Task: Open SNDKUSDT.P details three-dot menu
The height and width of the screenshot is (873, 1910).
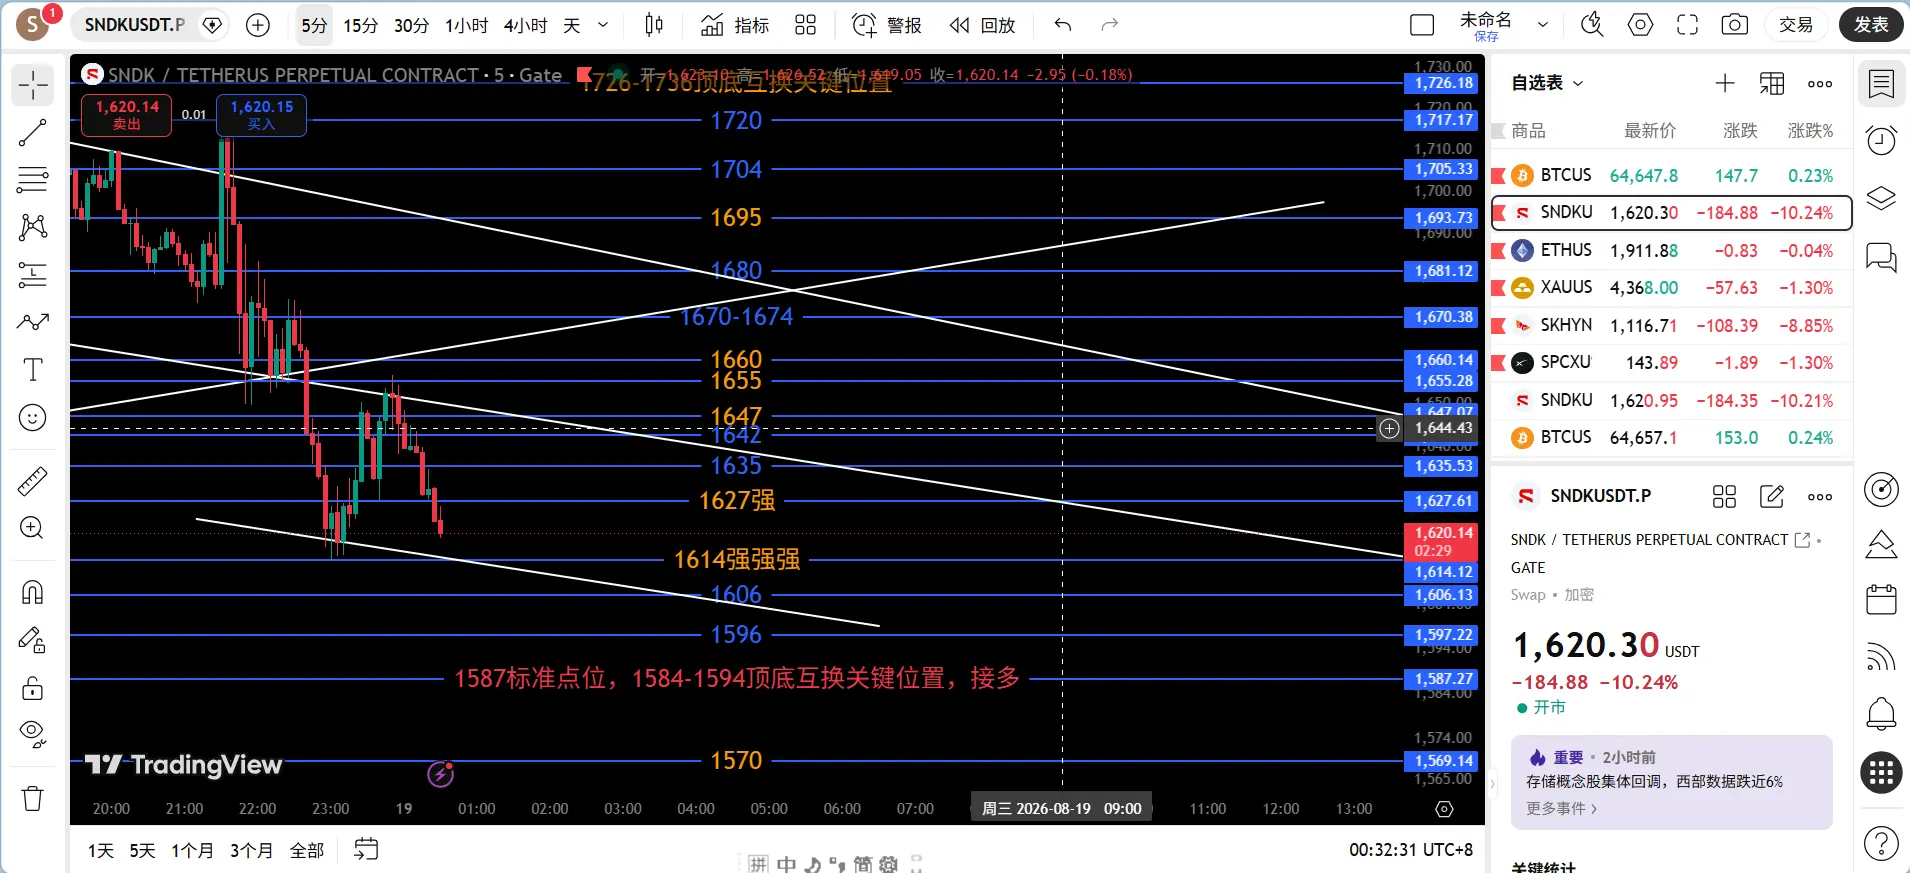Action: 1820,496
